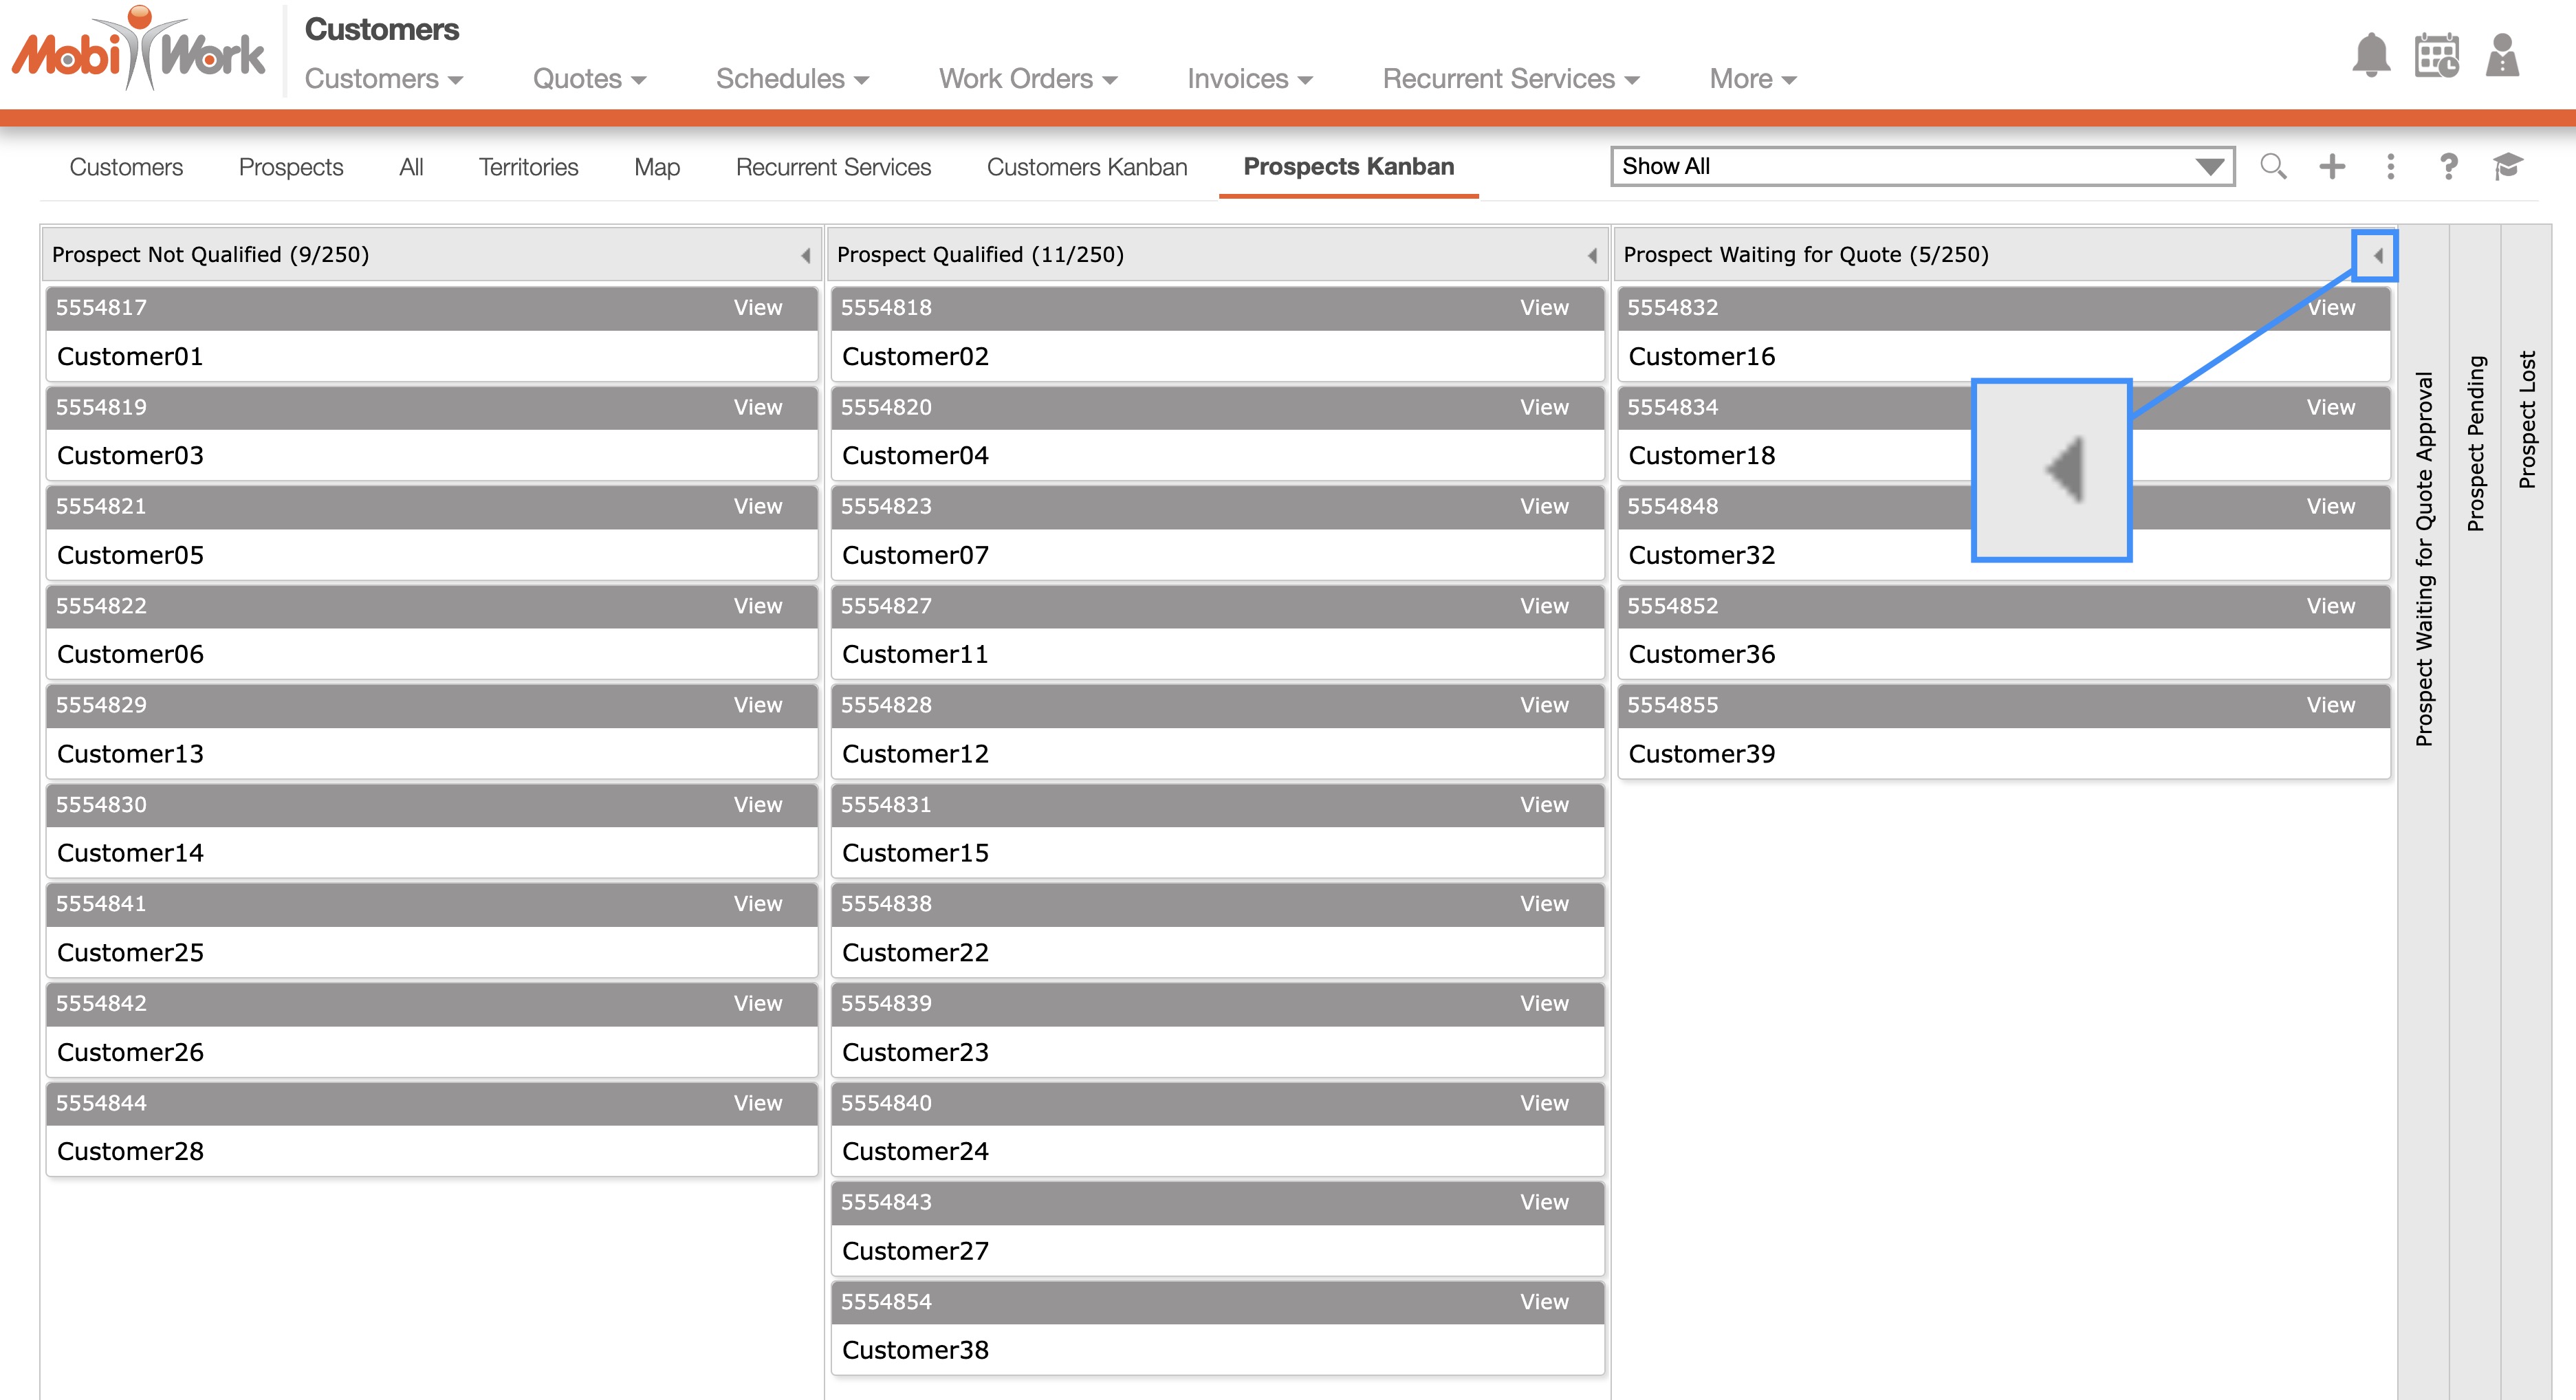Screen dimensions: 2576x1400
Task: Click View on Customer01 card
Action: pos(757,308)
